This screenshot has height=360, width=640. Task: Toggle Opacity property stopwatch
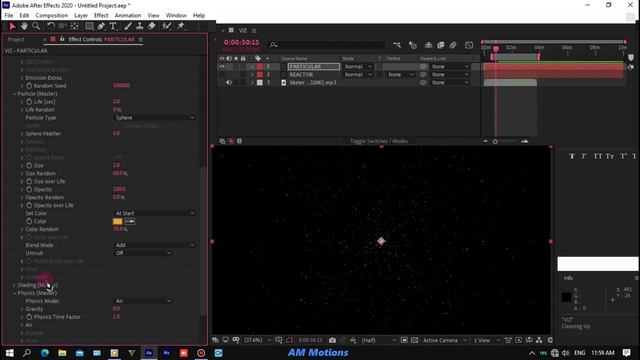(29, 189)
